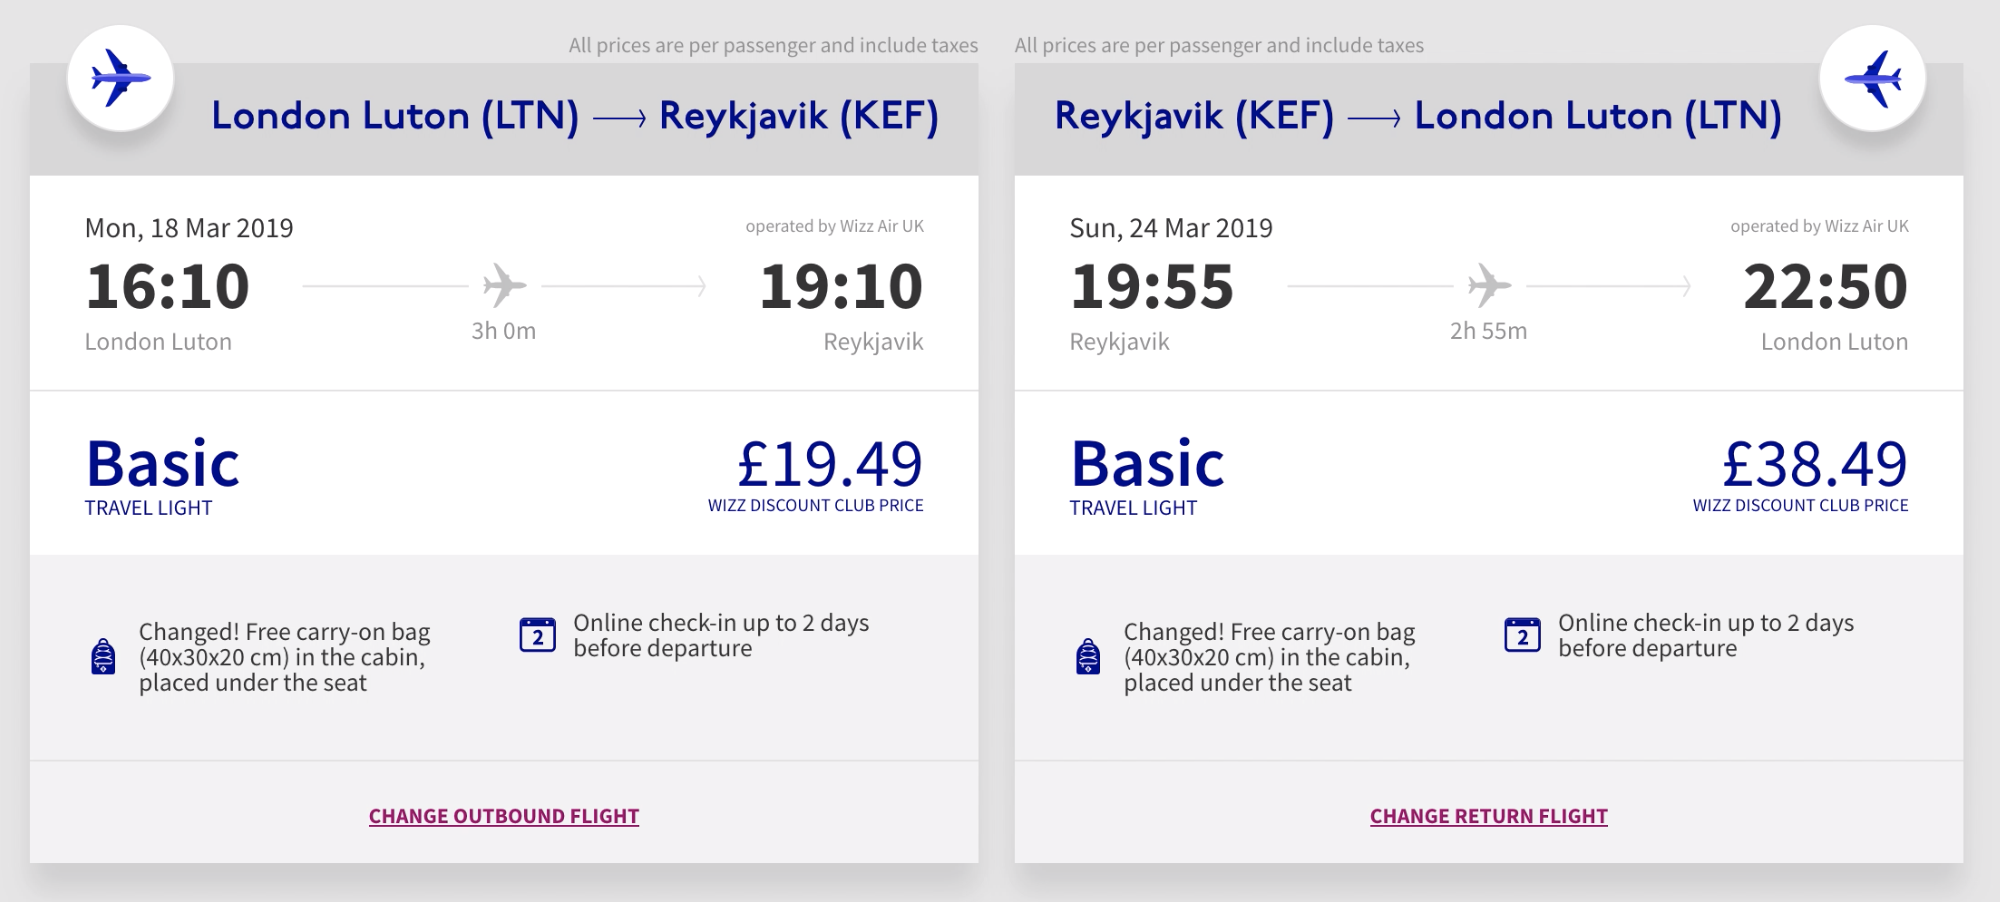The image size is (2000, 902).
Task: Click the outbound departing plane circle icon
Action: click(x=120, y=78)
